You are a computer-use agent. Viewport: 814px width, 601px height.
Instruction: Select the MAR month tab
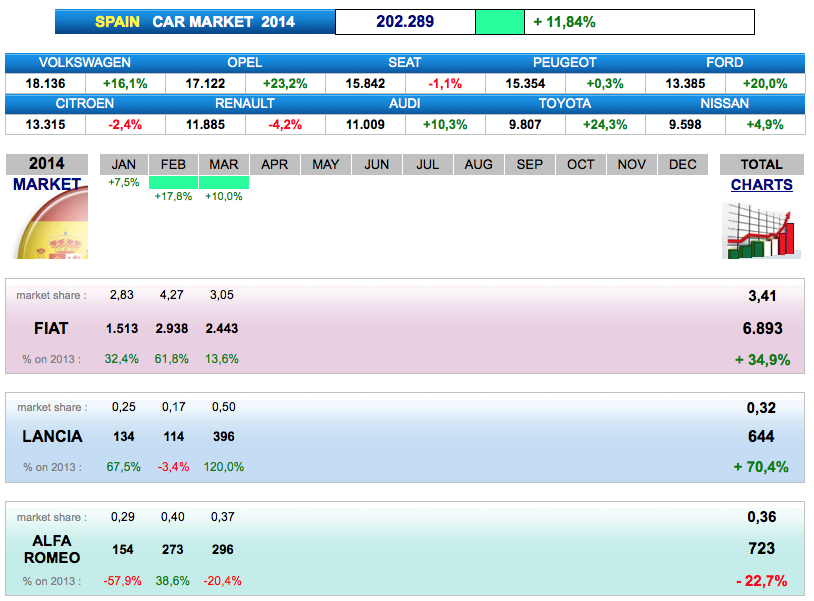[x=224, y=165]
